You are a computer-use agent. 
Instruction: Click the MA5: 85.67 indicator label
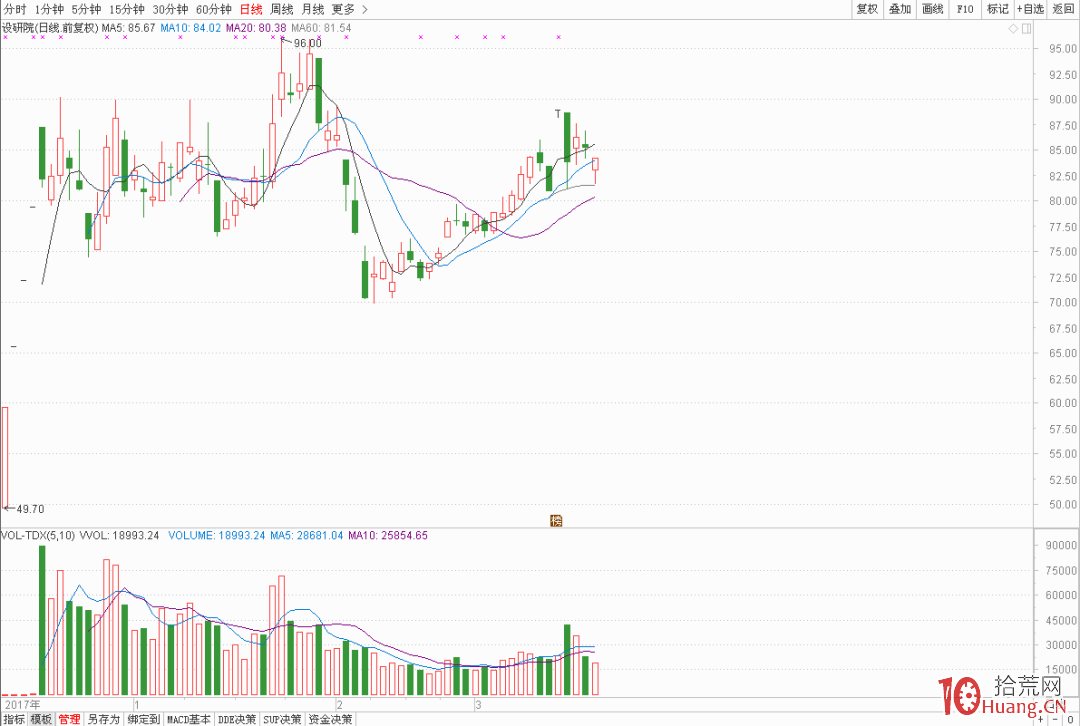coord(129,28)
